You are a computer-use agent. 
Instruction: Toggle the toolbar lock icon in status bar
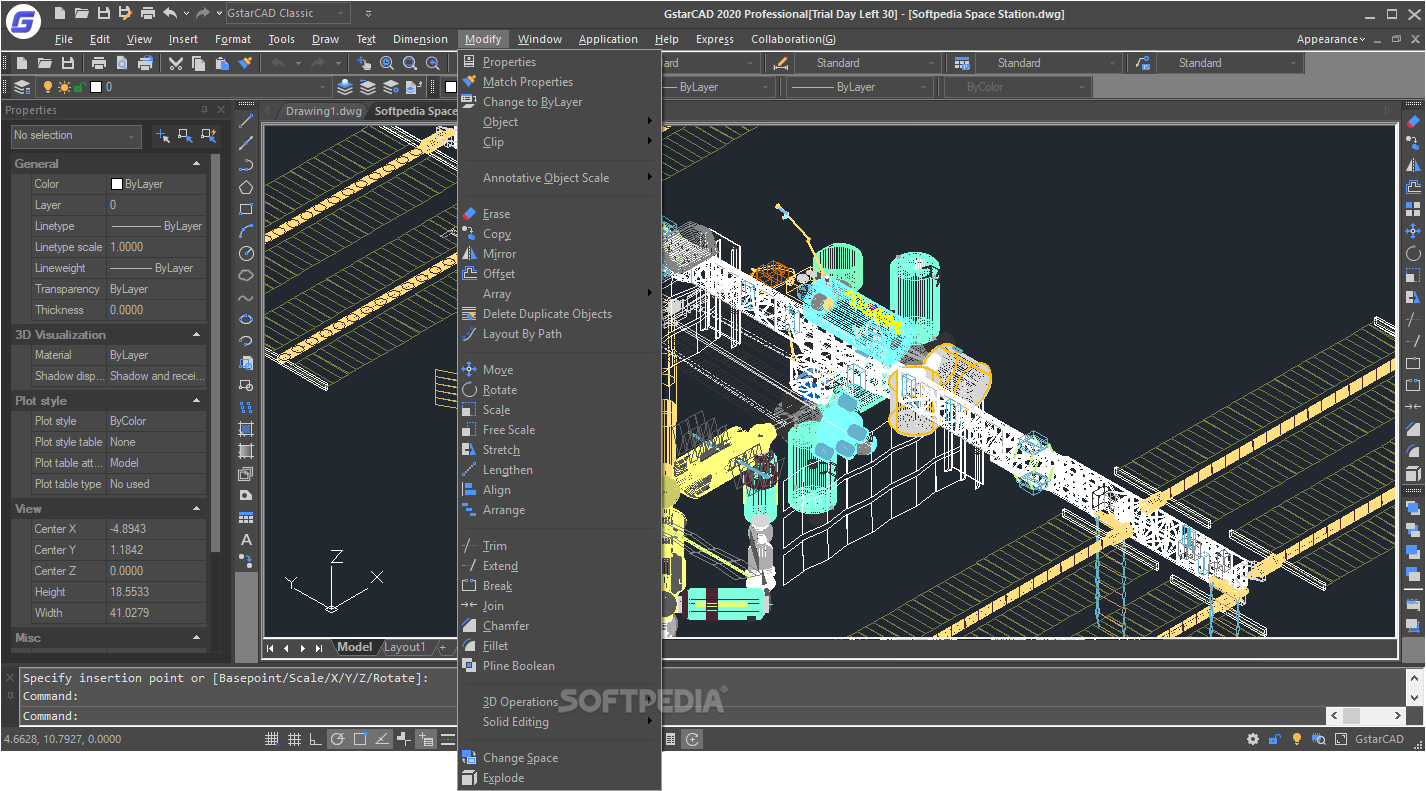(1275, 740)
